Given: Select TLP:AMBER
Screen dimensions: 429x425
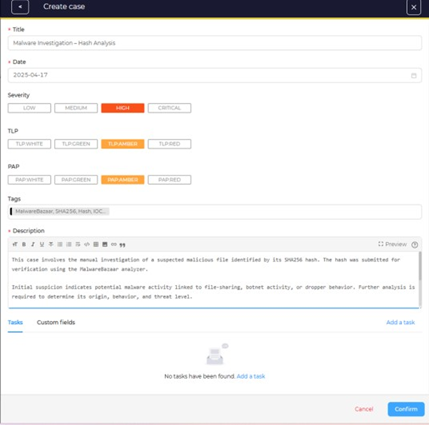Looking at the screenshot, I should click(x=123, y=144).
